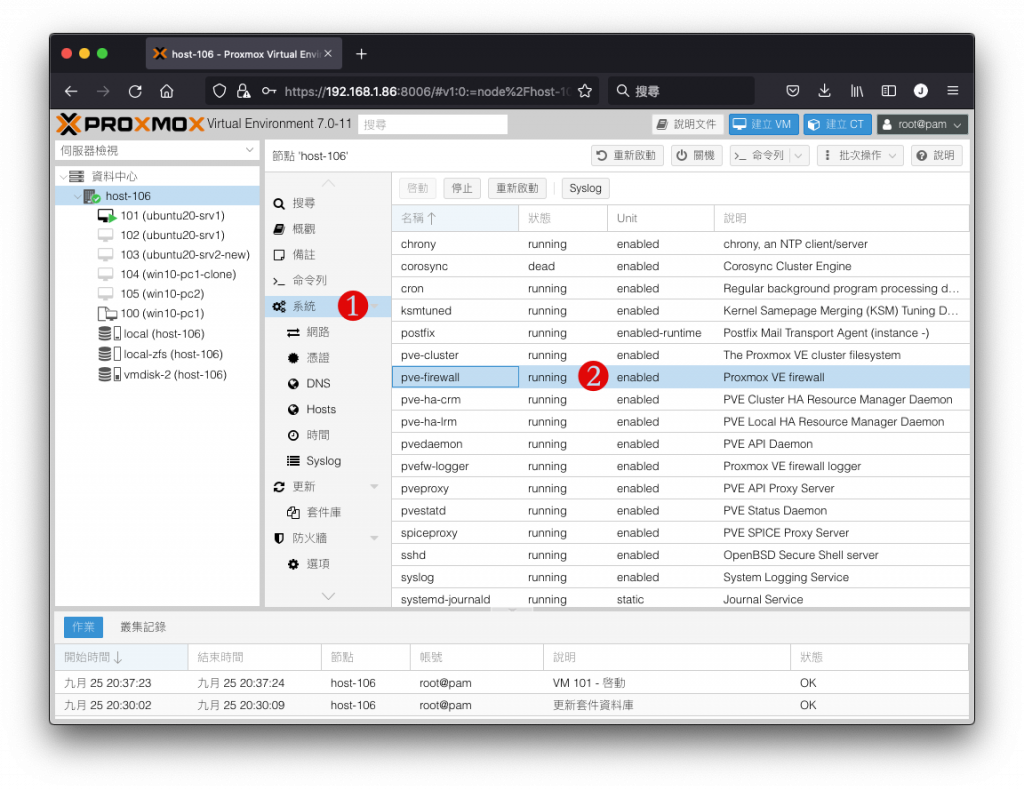Open the DNS menu item
Image resolution: width=1024 pixels, height=790 pixels.
318,383
